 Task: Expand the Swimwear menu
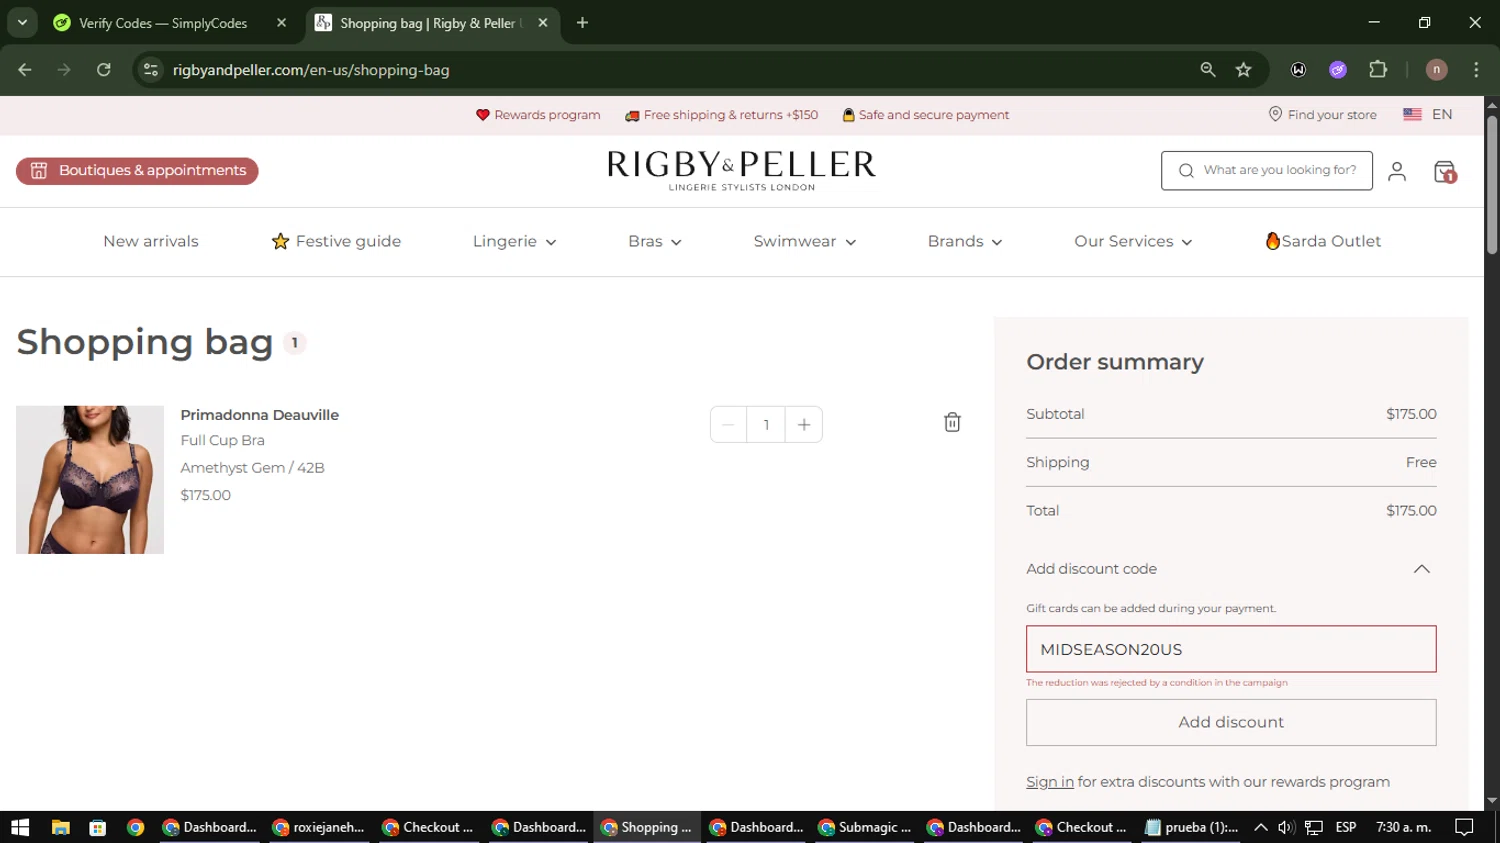coord(805,241)
